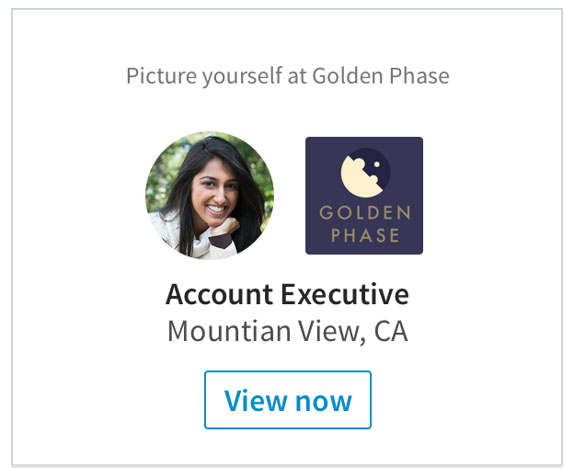Click the Picture yourself at Golden Phase headline

pos(288,76)
